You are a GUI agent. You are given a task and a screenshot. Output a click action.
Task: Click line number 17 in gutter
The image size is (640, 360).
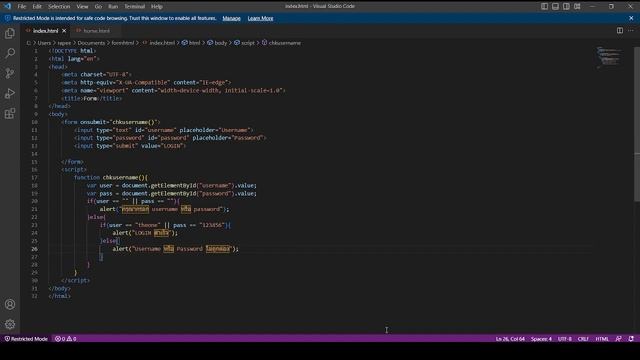coord(34,178)
